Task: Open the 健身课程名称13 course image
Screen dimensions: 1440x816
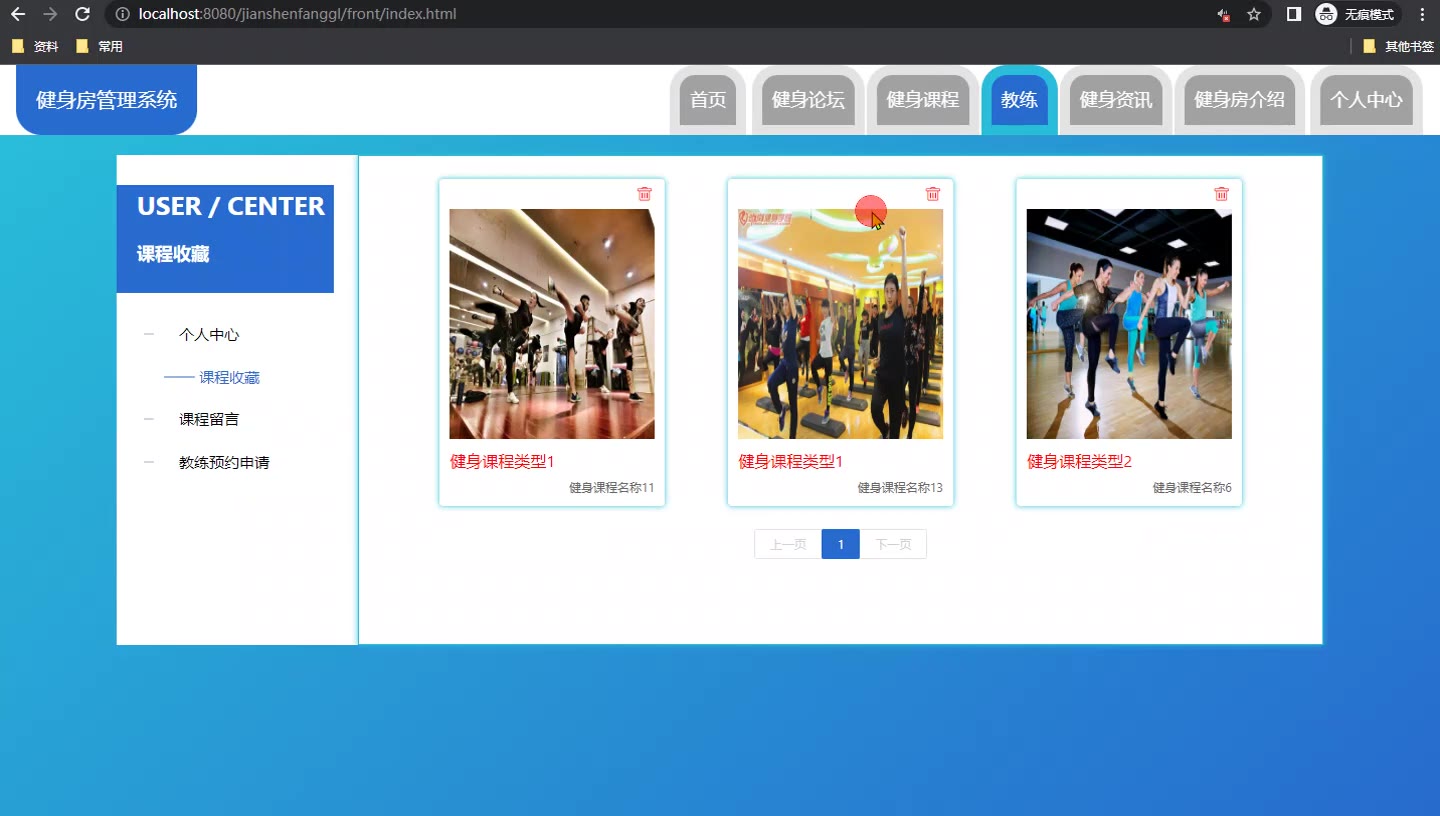Action: click(x=840, y=324)
